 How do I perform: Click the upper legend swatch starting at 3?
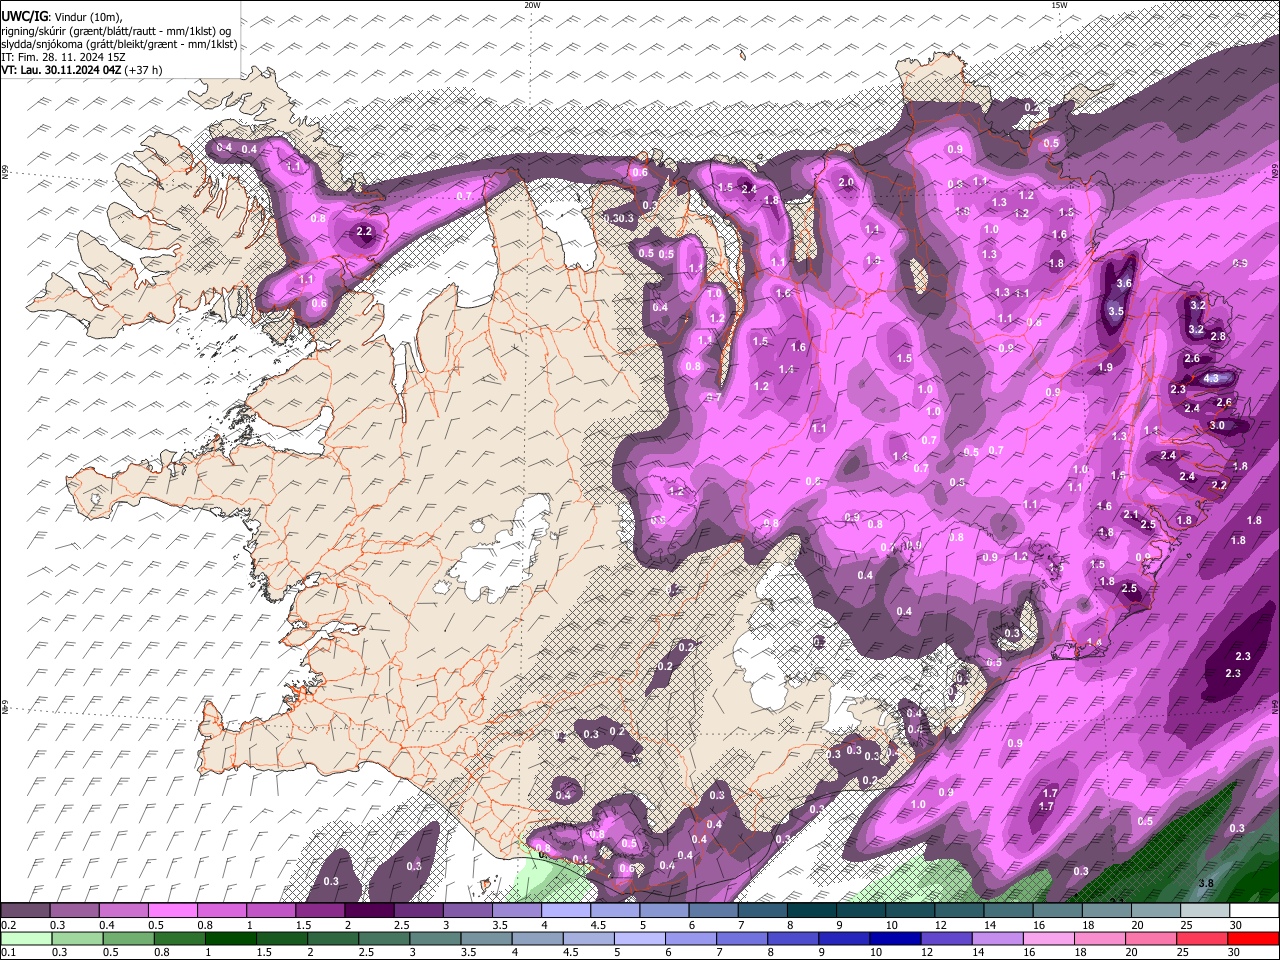tap(467, 911)
